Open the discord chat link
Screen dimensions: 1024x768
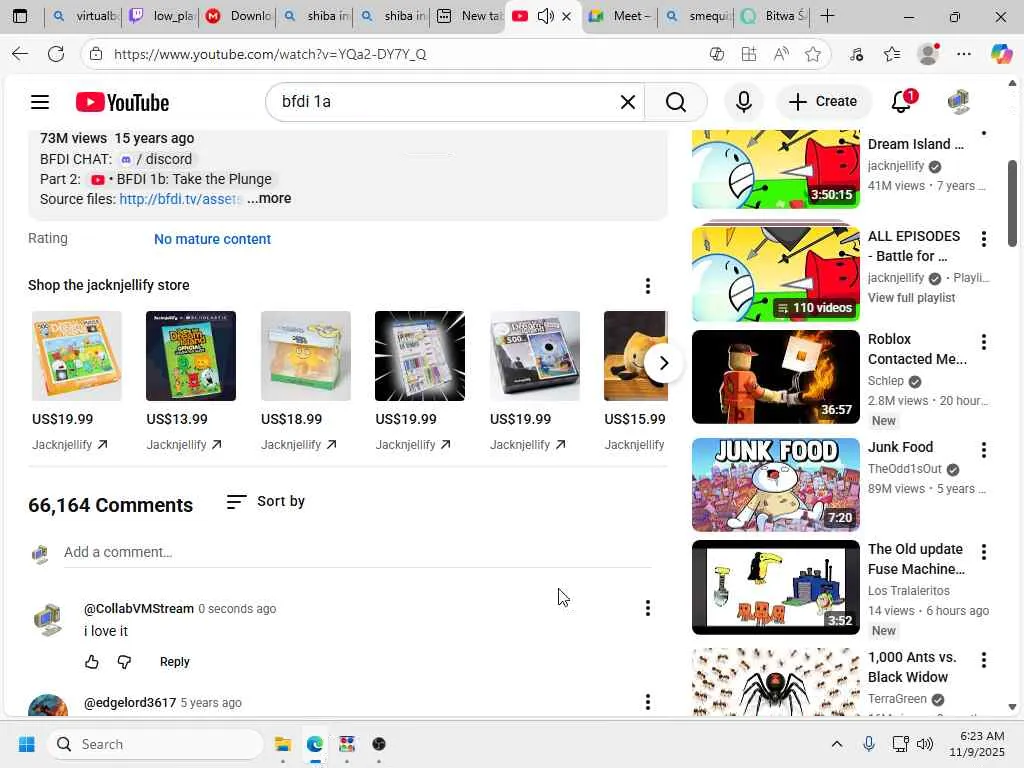pos(157,159)
